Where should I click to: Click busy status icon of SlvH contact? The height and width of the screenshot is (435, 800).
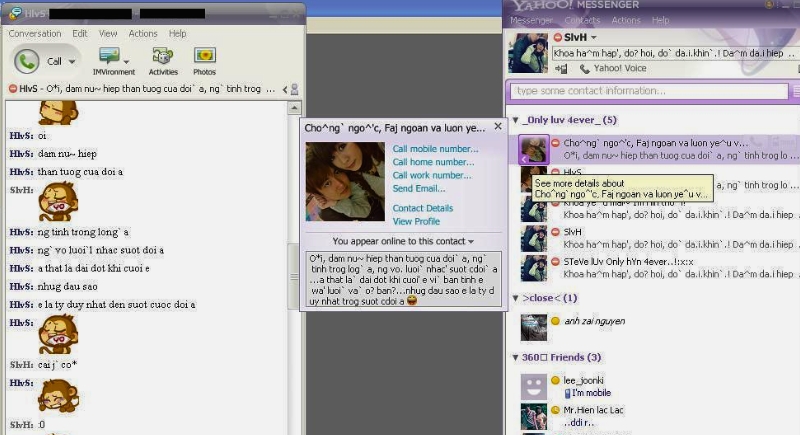[x=556, y=232]
